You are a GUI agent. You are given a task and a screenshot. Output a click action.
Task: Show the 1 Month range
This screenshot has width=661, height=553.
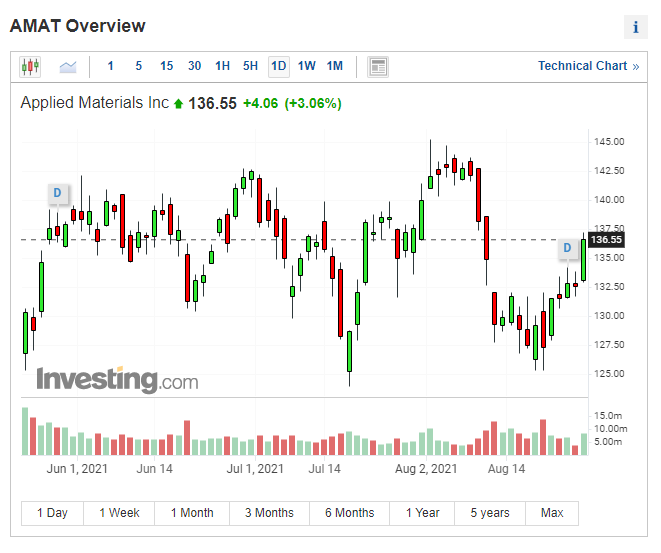[192, 513]
